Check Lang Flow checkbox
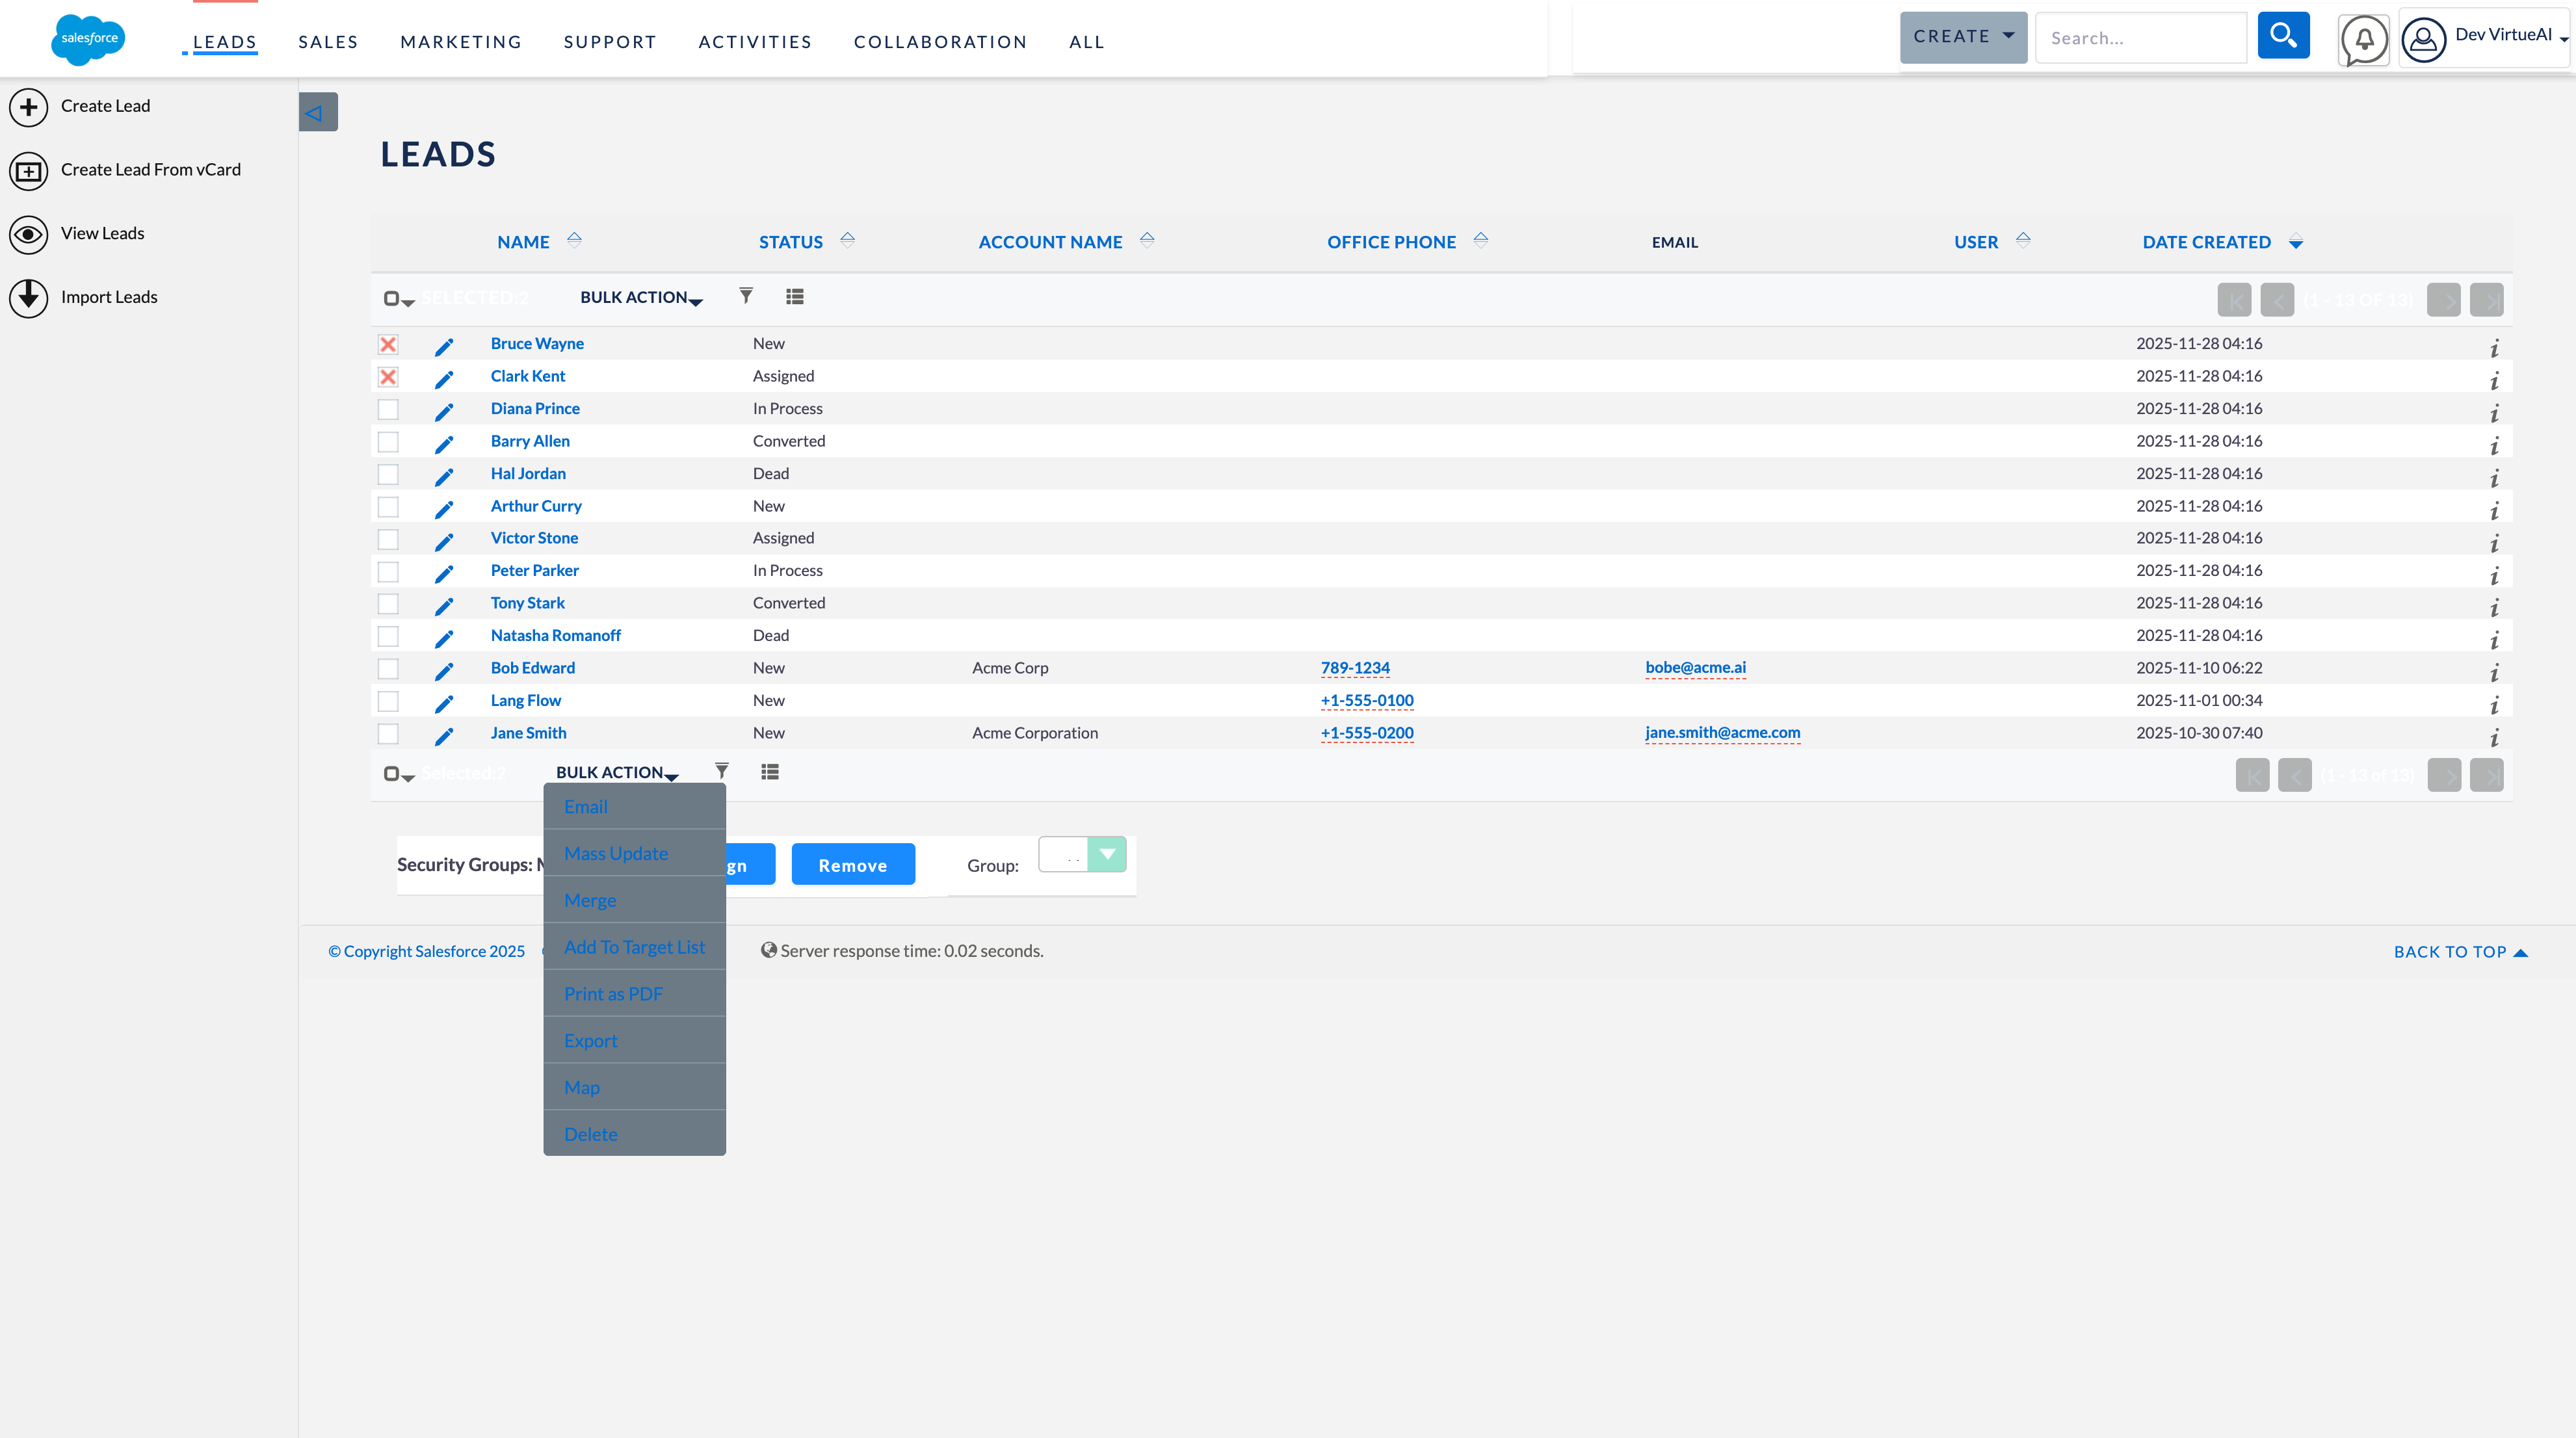The height and width of the screenshot is (1438, 2576). pos(388,701)
